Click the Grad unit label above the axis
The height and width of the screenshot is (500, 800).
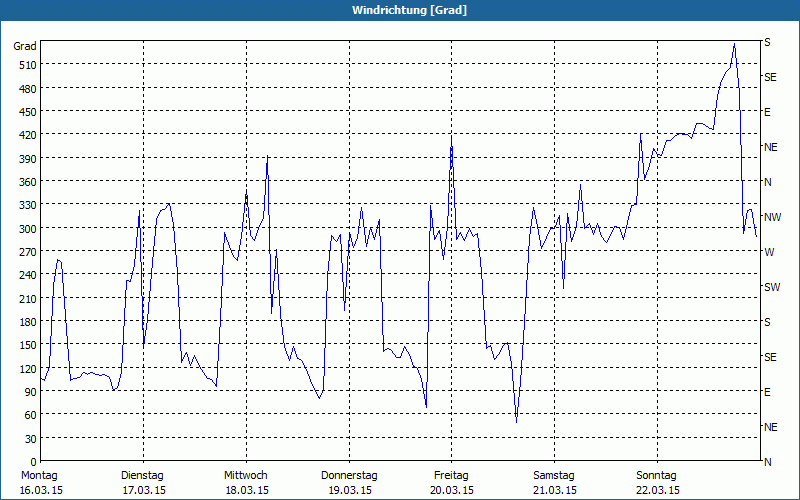pyautogui.click(x=25, y=46)
